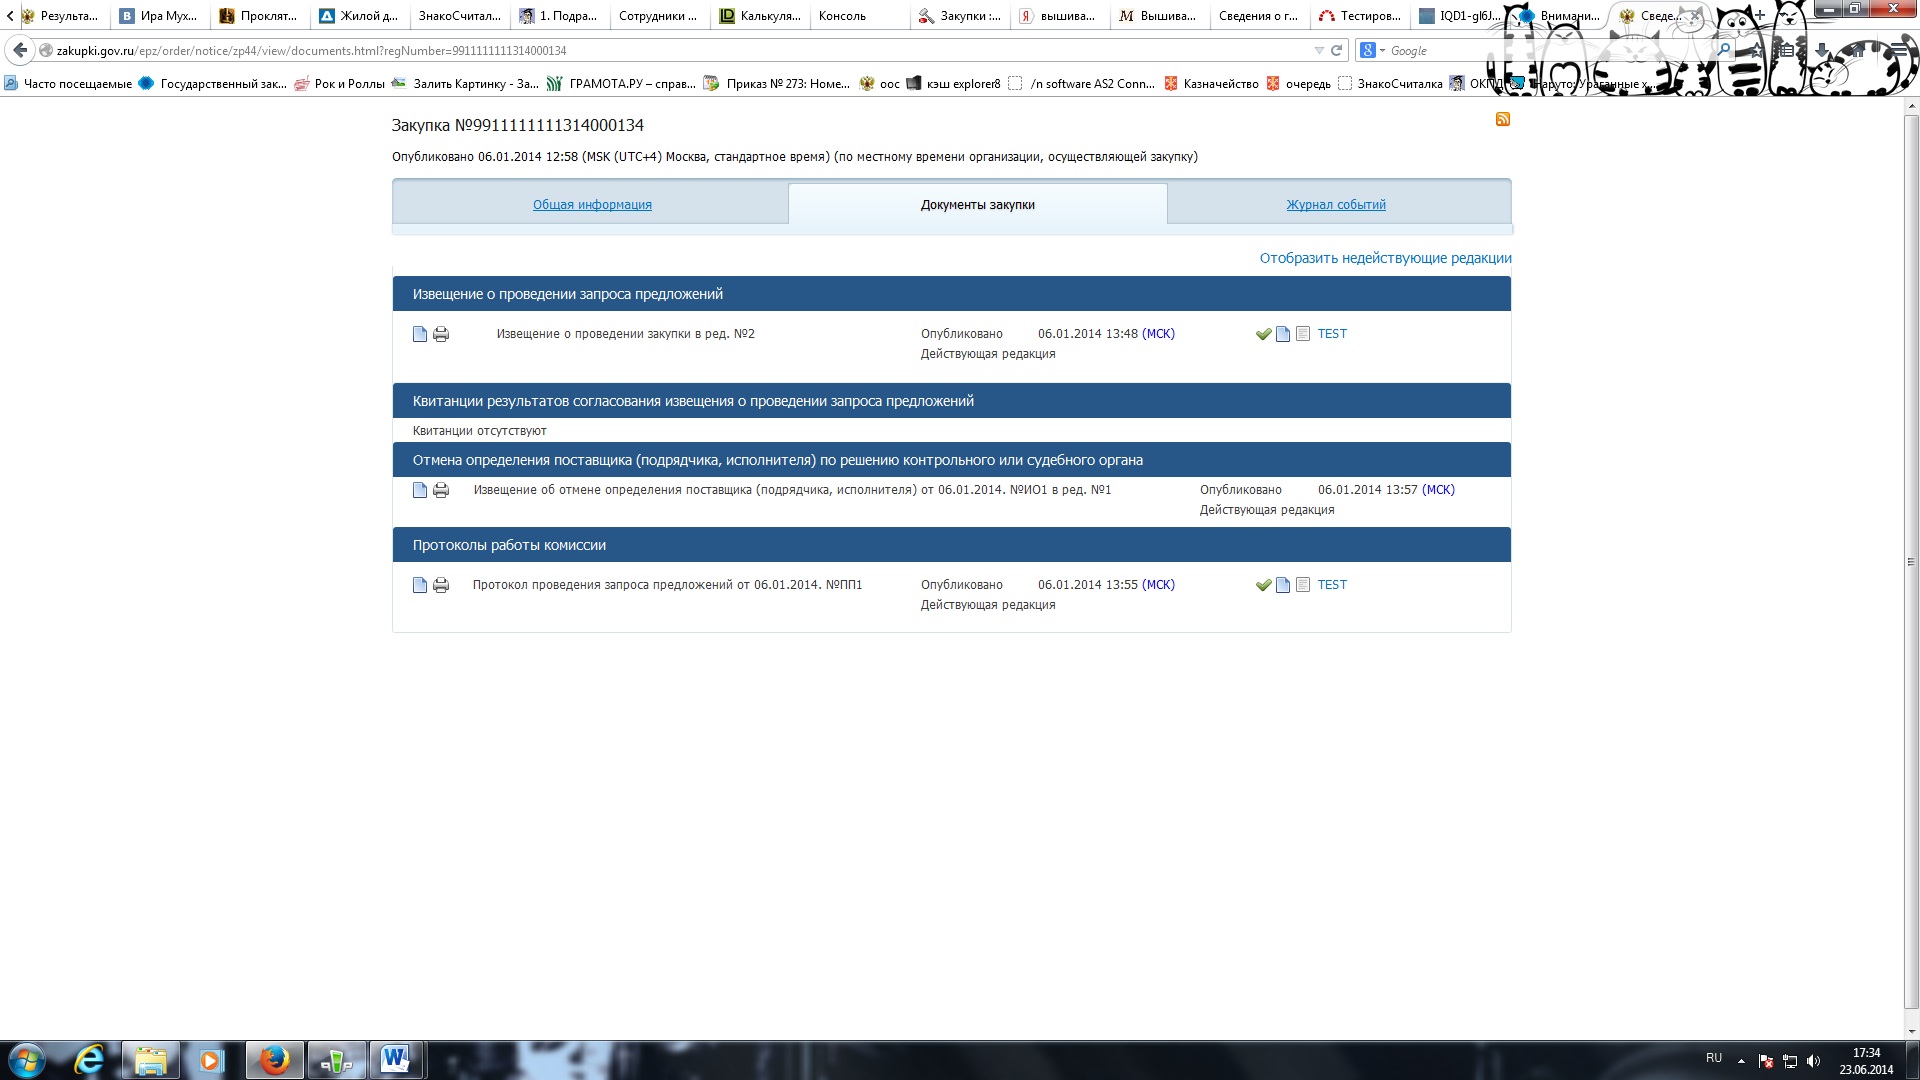Click the page reload icon in address bar
Screen dimensions: 1920x1080
pos(1336,50)
